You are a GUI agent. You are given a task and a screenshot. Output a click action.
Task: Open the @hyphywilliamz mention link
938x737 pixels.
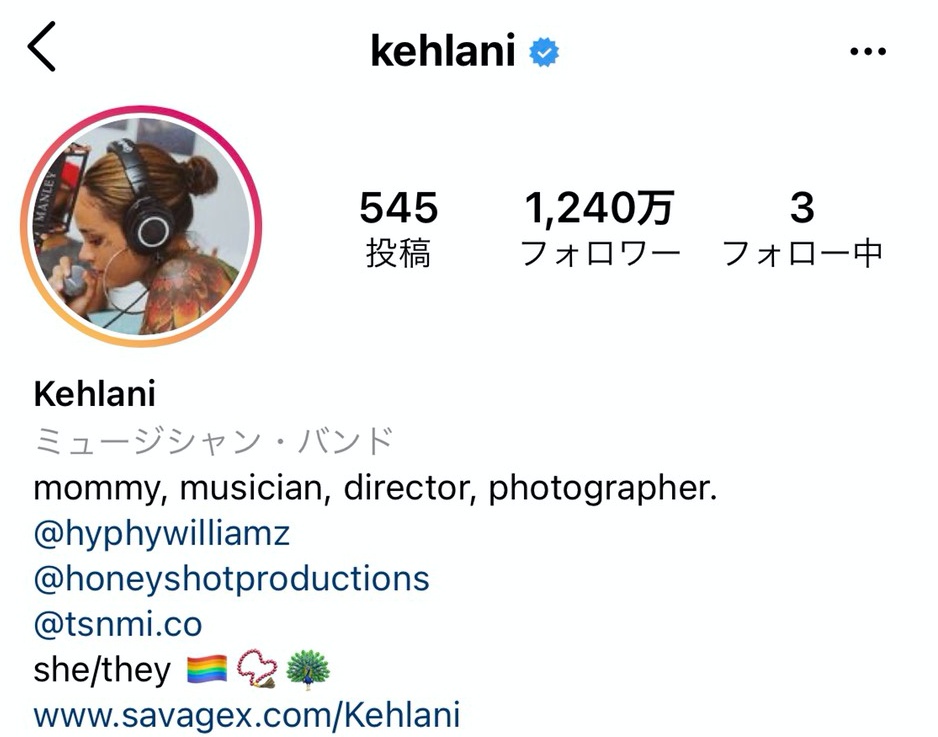pos(162,534)
